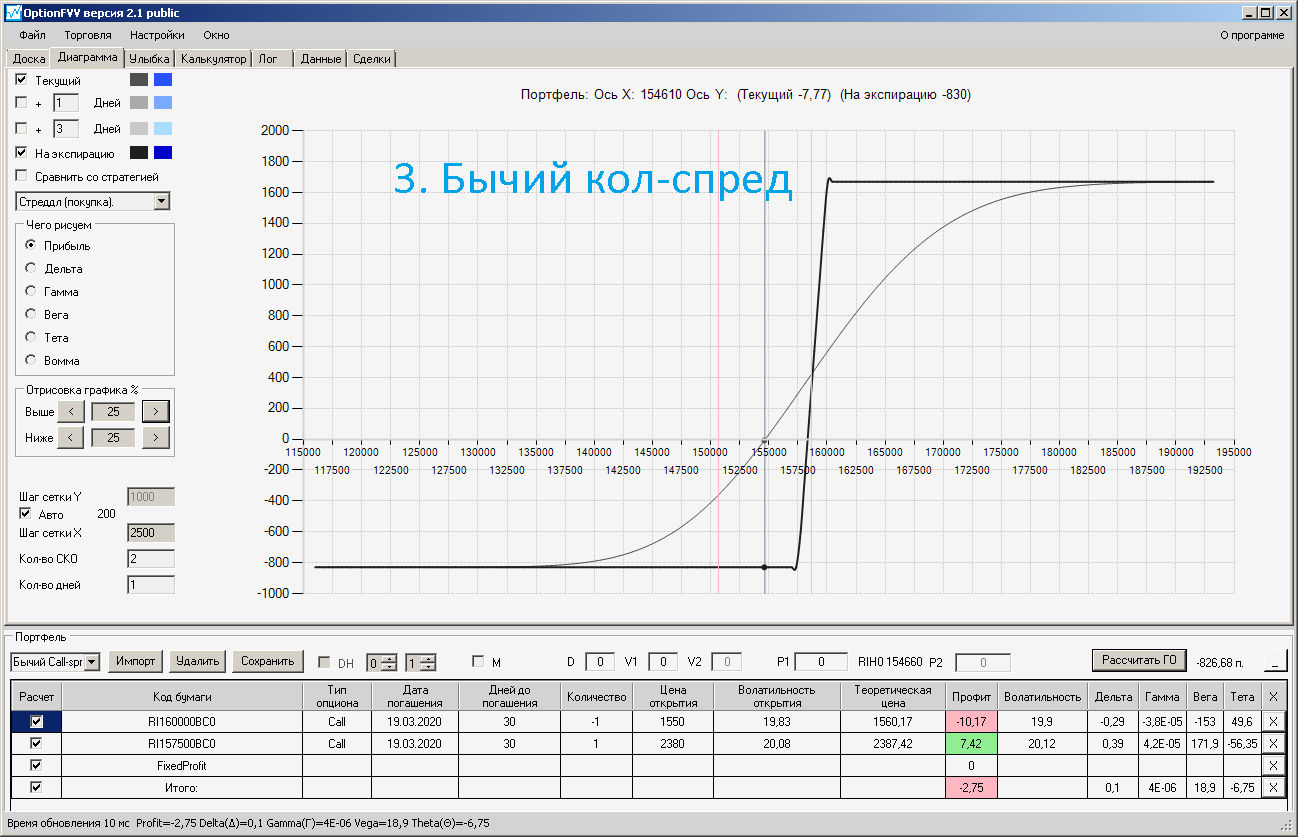Click the dark gray Текущий color swatch

click(138, 80)
